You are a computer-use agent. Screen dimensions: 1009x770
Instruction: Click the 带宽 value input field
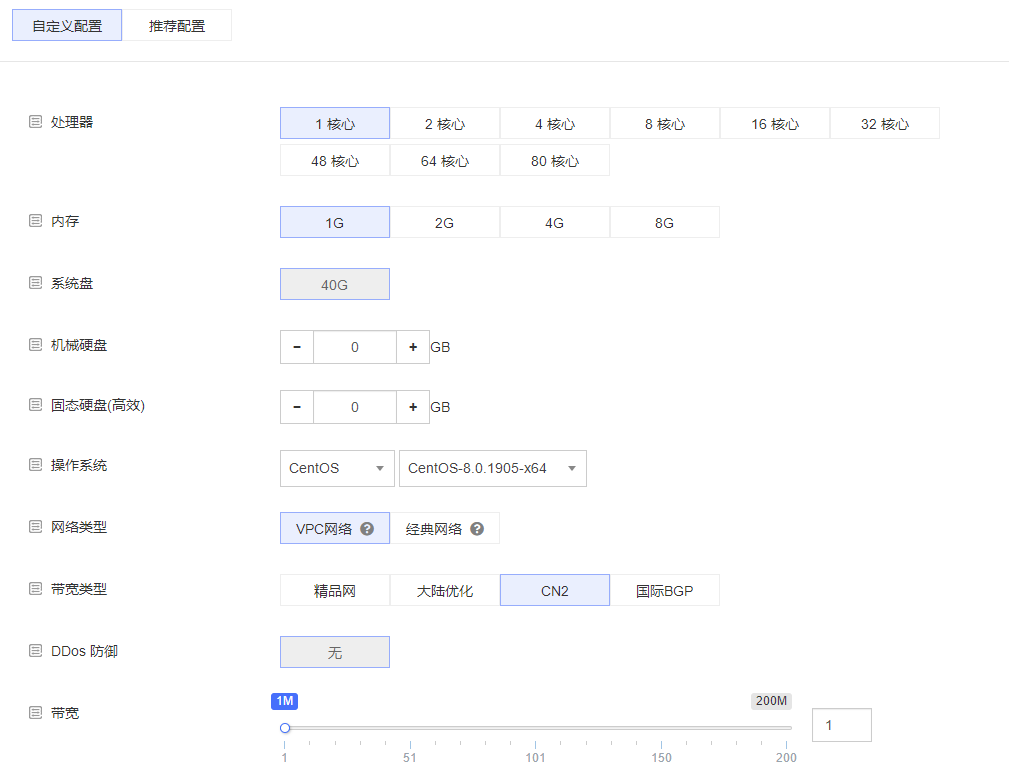point(841,725)
